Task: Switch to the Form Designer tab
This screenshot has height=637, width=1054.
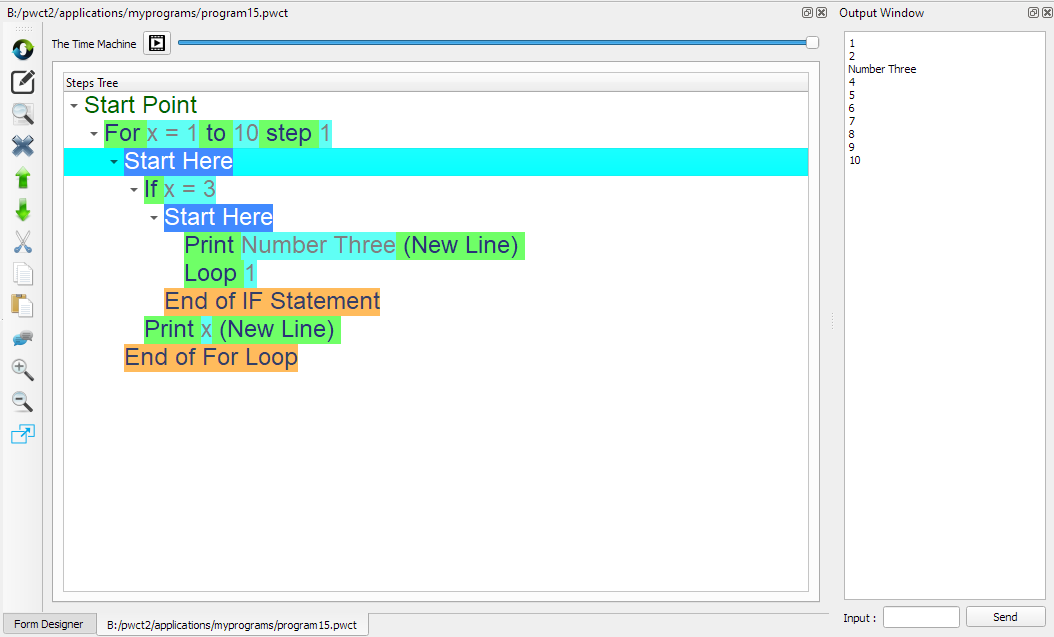Action: point(48,623)
